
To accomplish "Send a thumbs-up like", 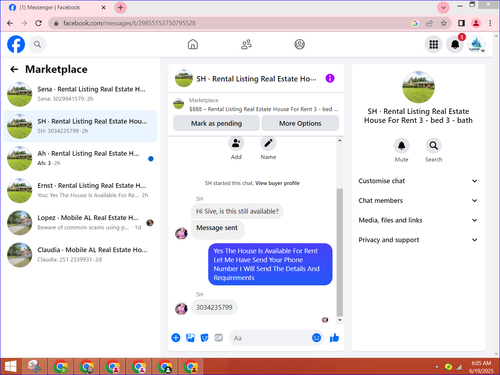I will tap(334, 338).
